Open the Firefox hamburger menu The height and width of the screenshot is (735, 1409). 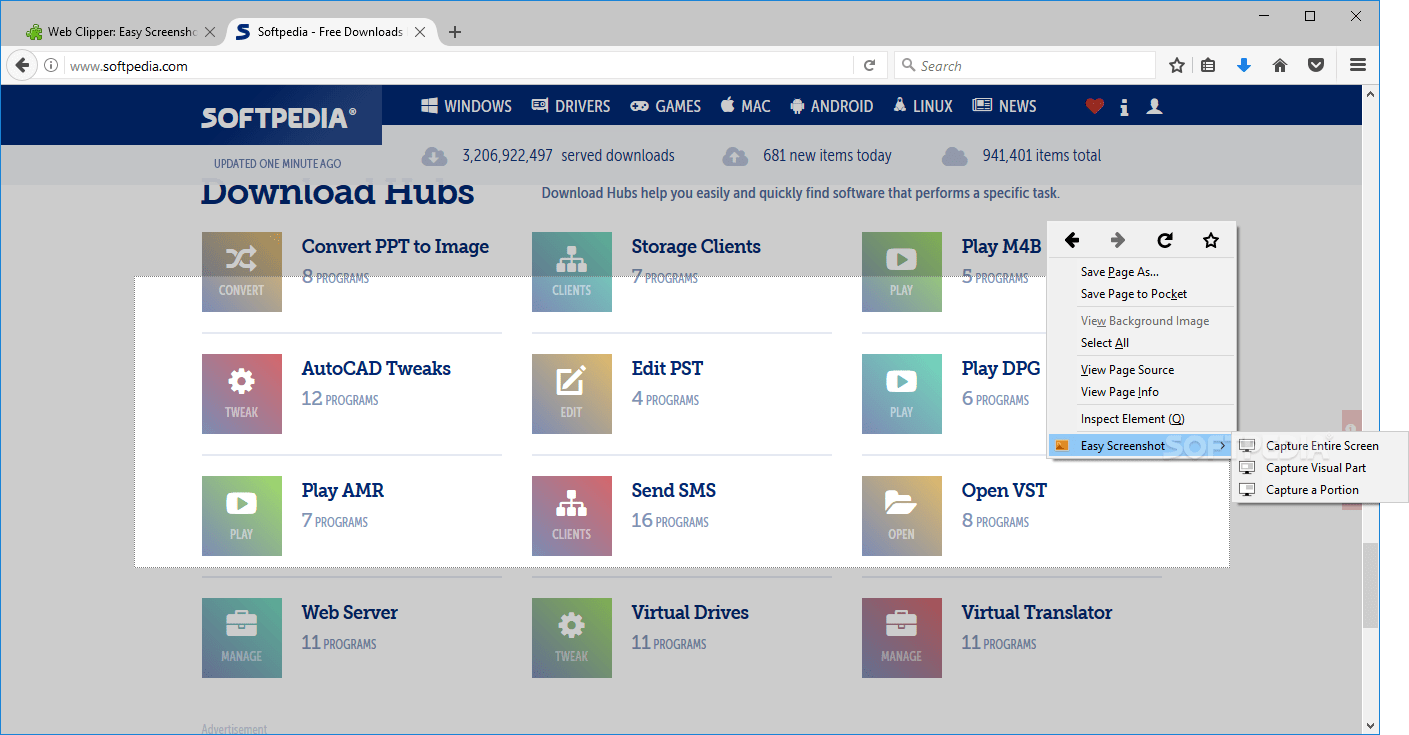[1358, 66]
